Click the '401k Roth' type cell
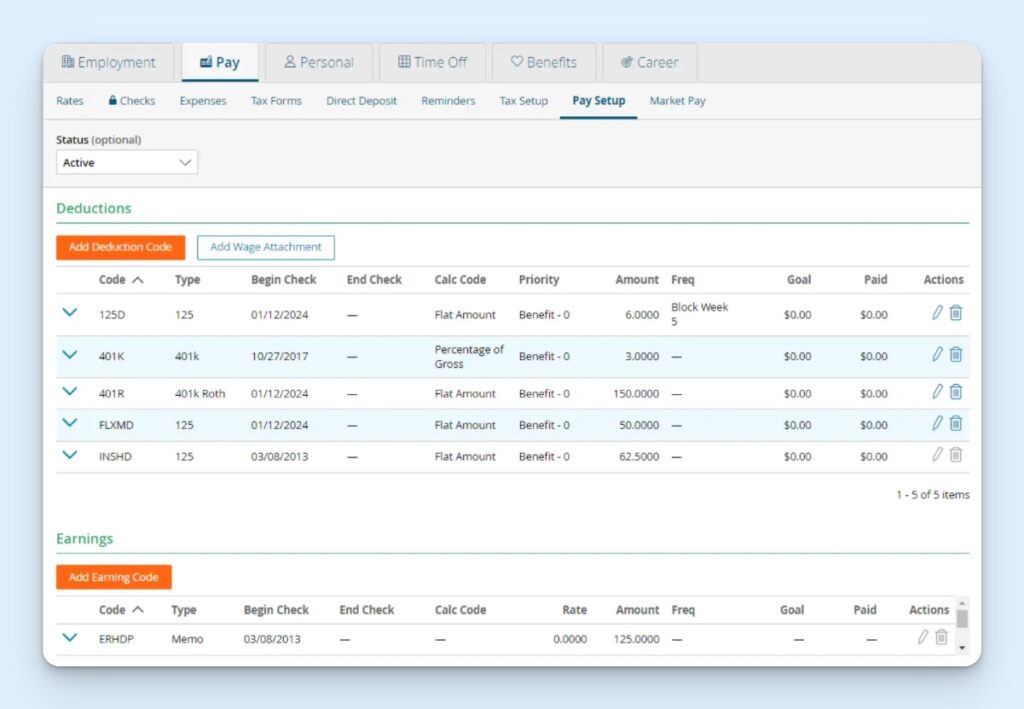This screenshot has width=1024, height=709. click(x=200, y=394)
